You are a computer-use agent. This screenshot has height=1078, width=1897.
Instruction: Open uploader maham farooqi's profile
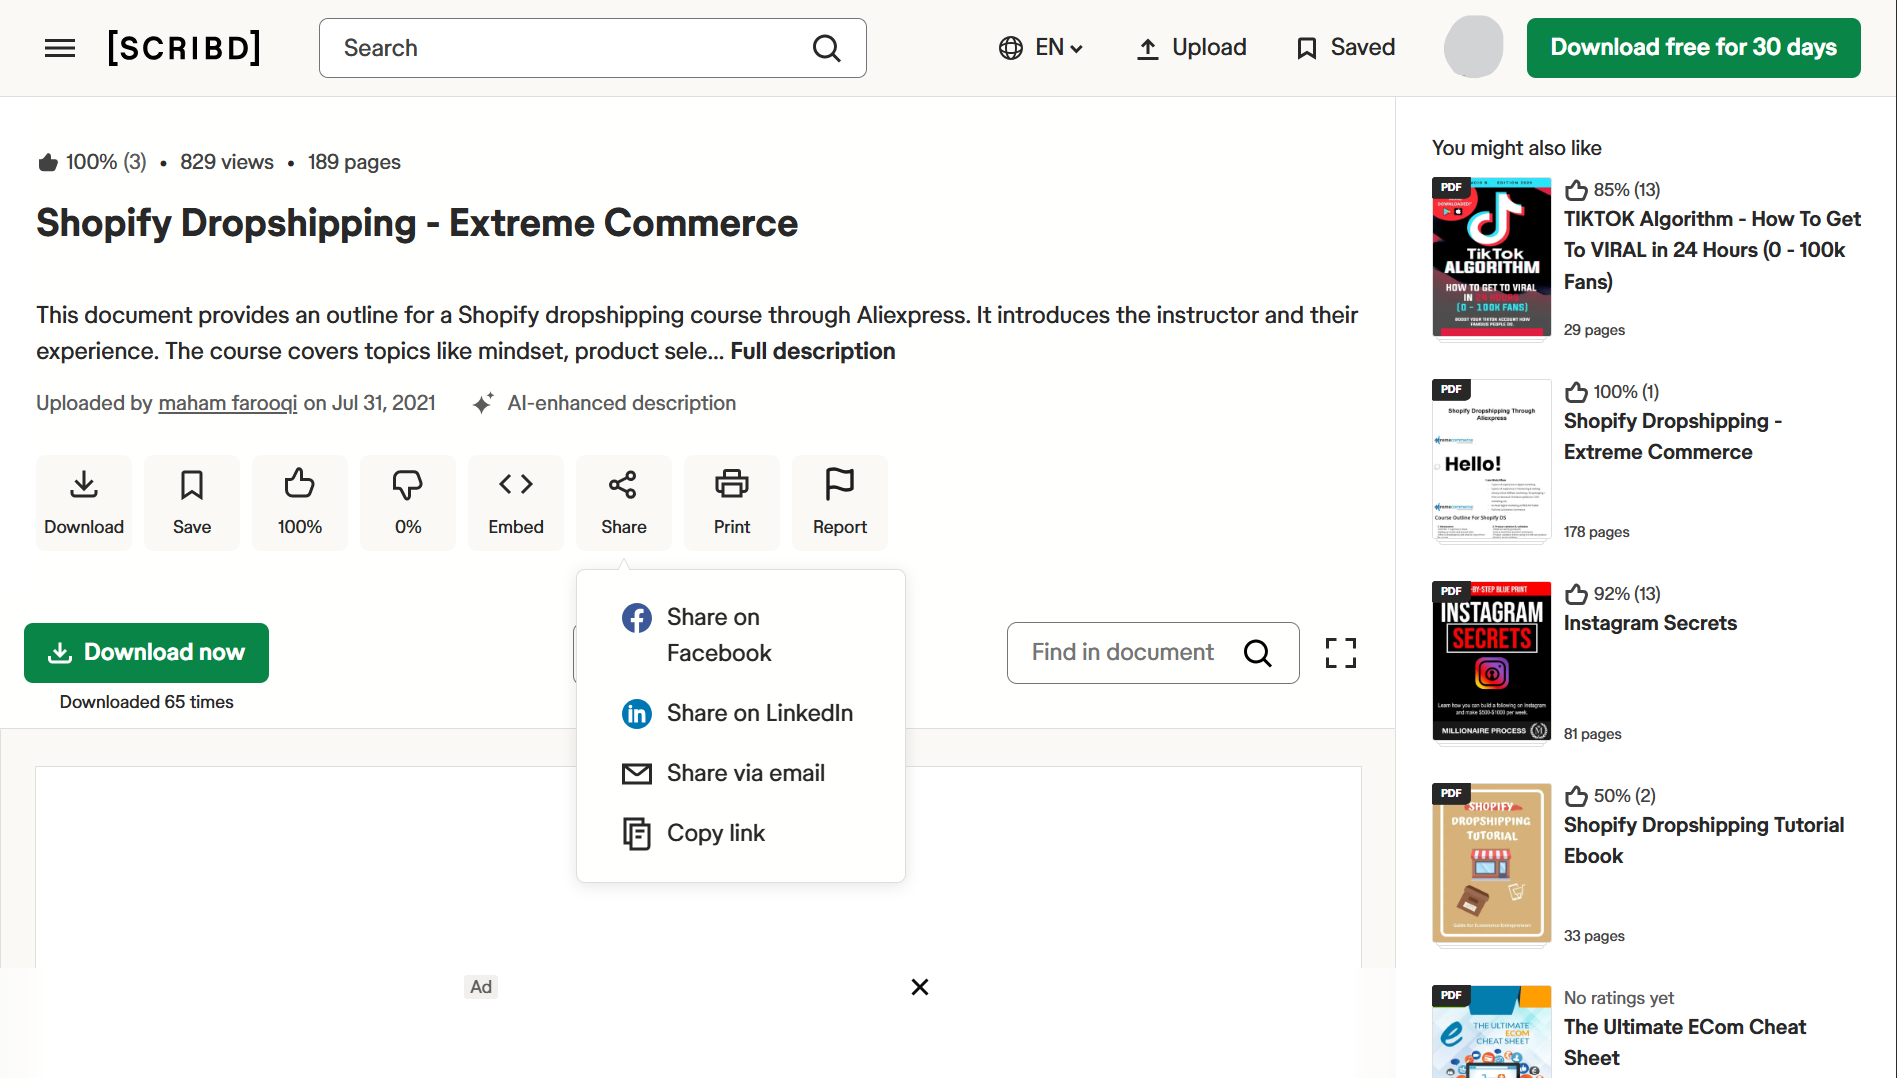pyautogui.click(x=228, y=403)
